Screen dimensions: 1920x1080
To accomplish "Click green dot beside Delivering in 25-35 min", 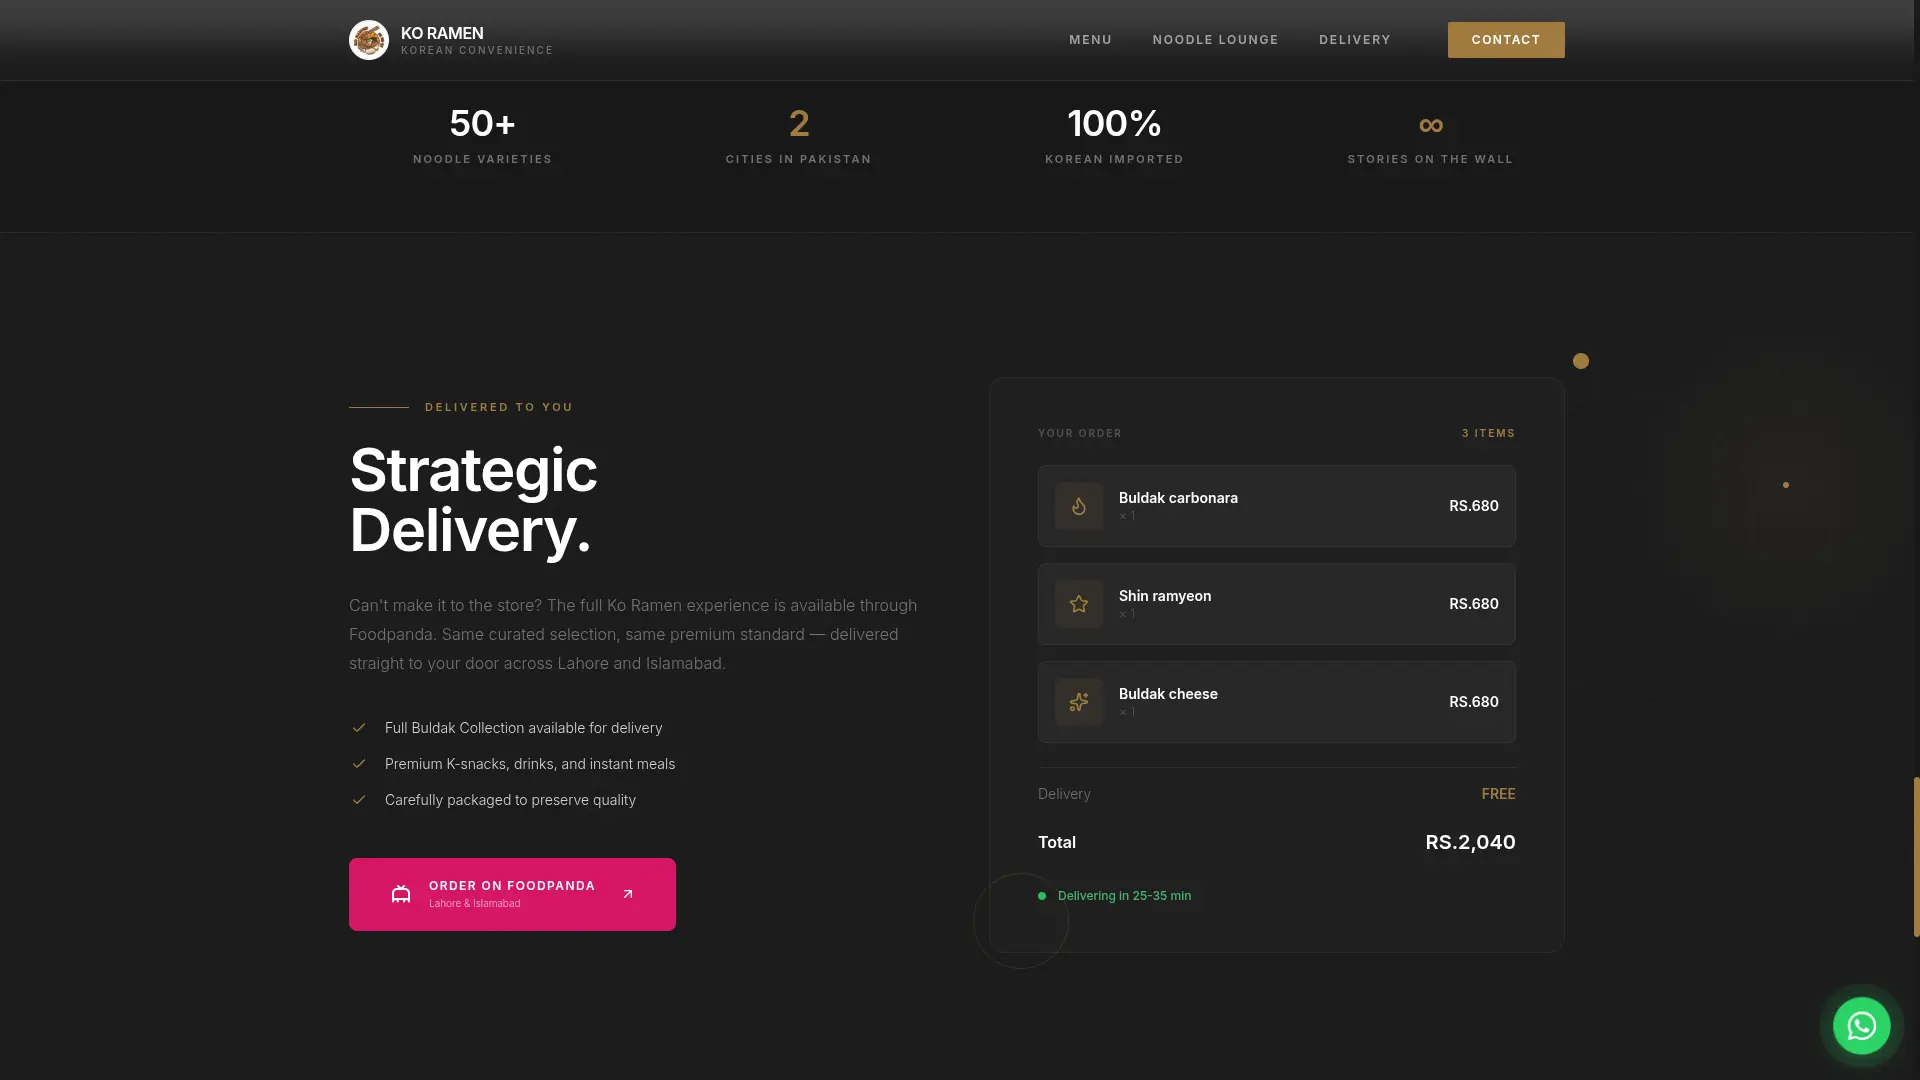I will tap(1042, 896).
